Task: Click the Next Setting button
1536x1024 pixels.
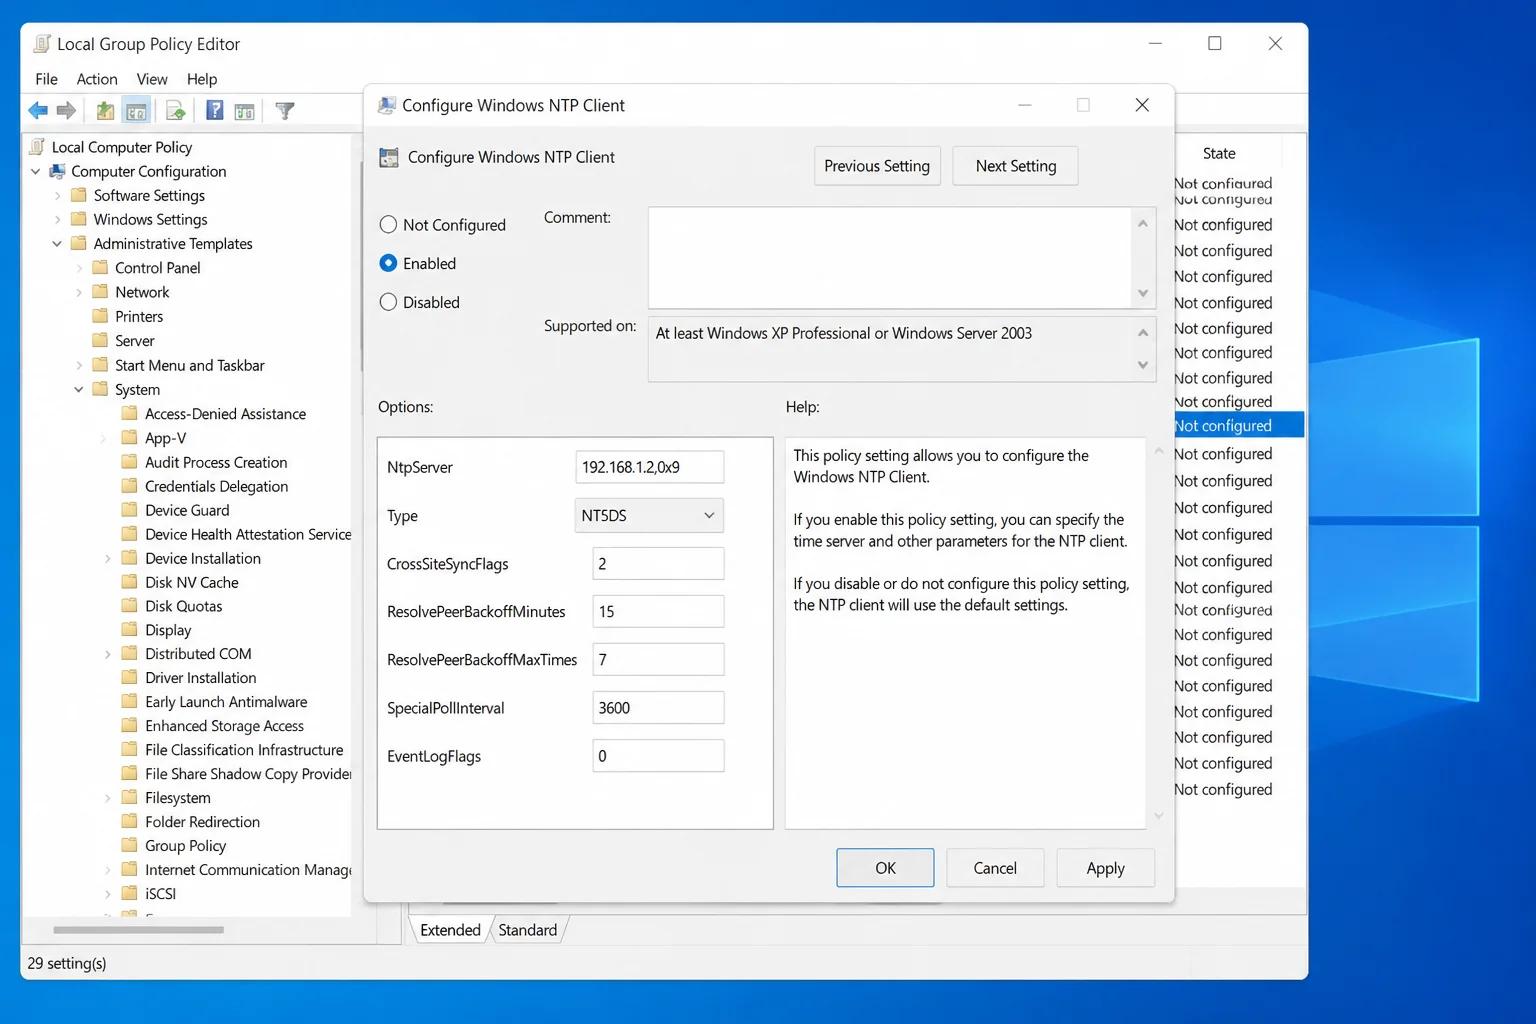Action: coord(1016,166)
